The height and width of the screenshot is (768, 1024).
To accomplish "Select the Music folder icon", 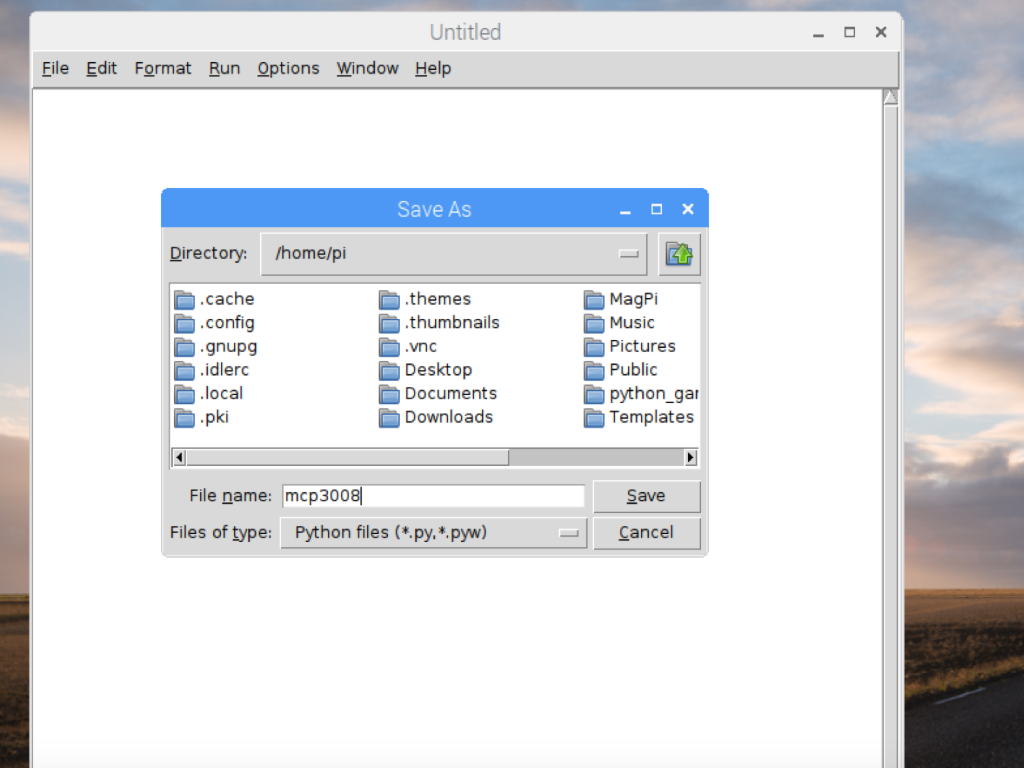I will click(x=594, y=323).
